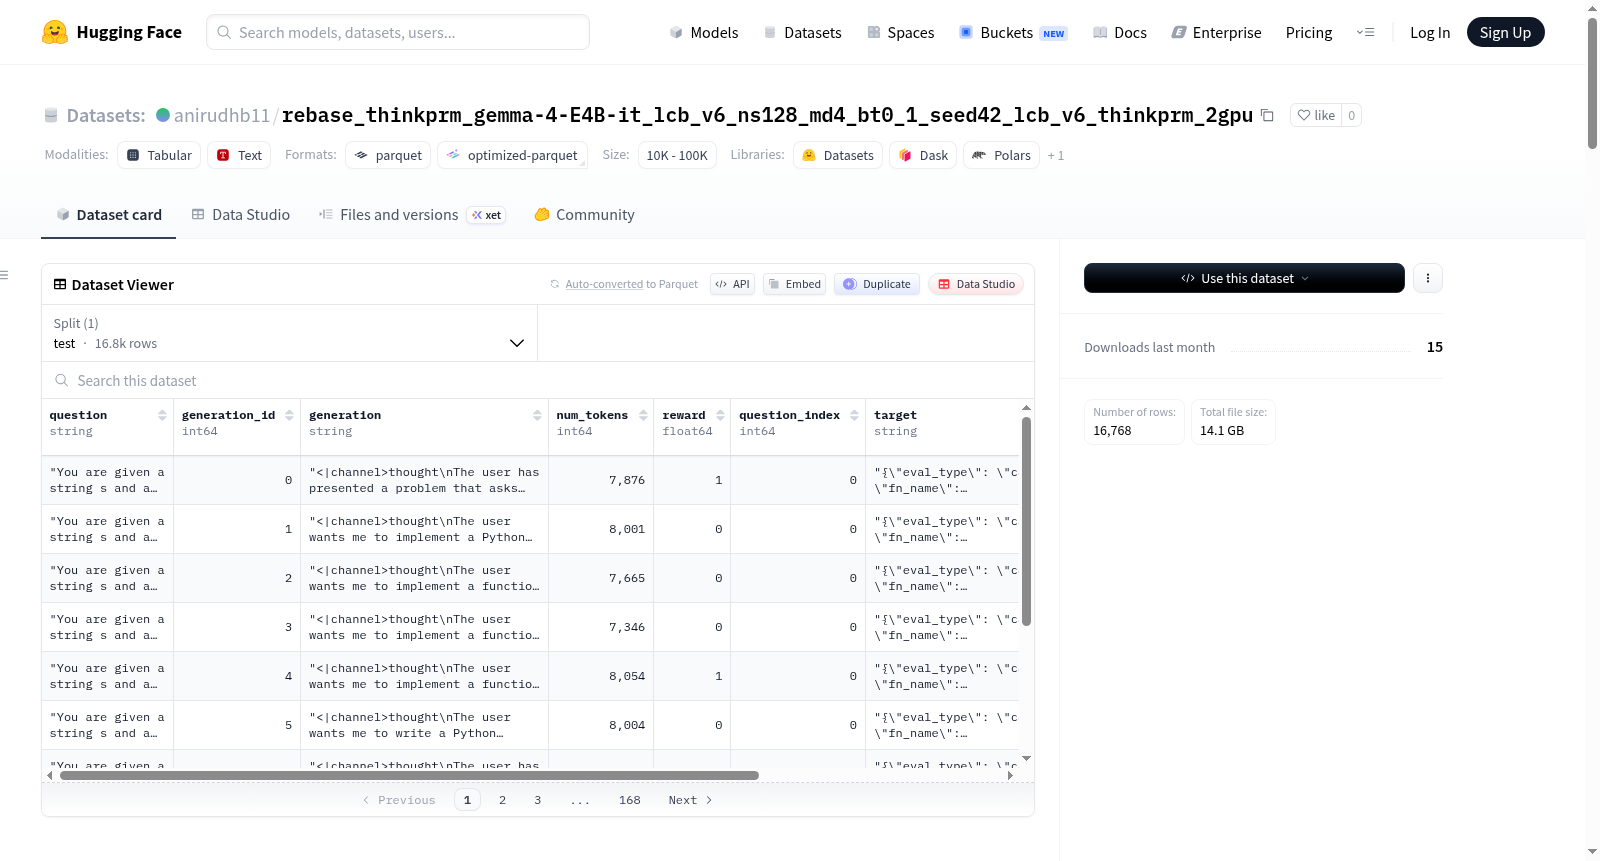Switch to the Data Studio tab
Image resolution: width=1600 pixels, height=861 pixels.
point(241,214)
